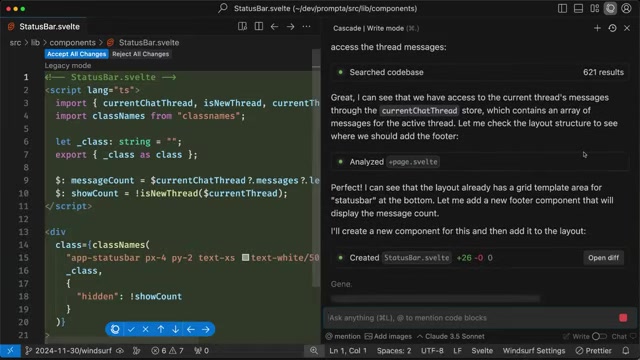Open the editor more actions ellipsis

306,27
